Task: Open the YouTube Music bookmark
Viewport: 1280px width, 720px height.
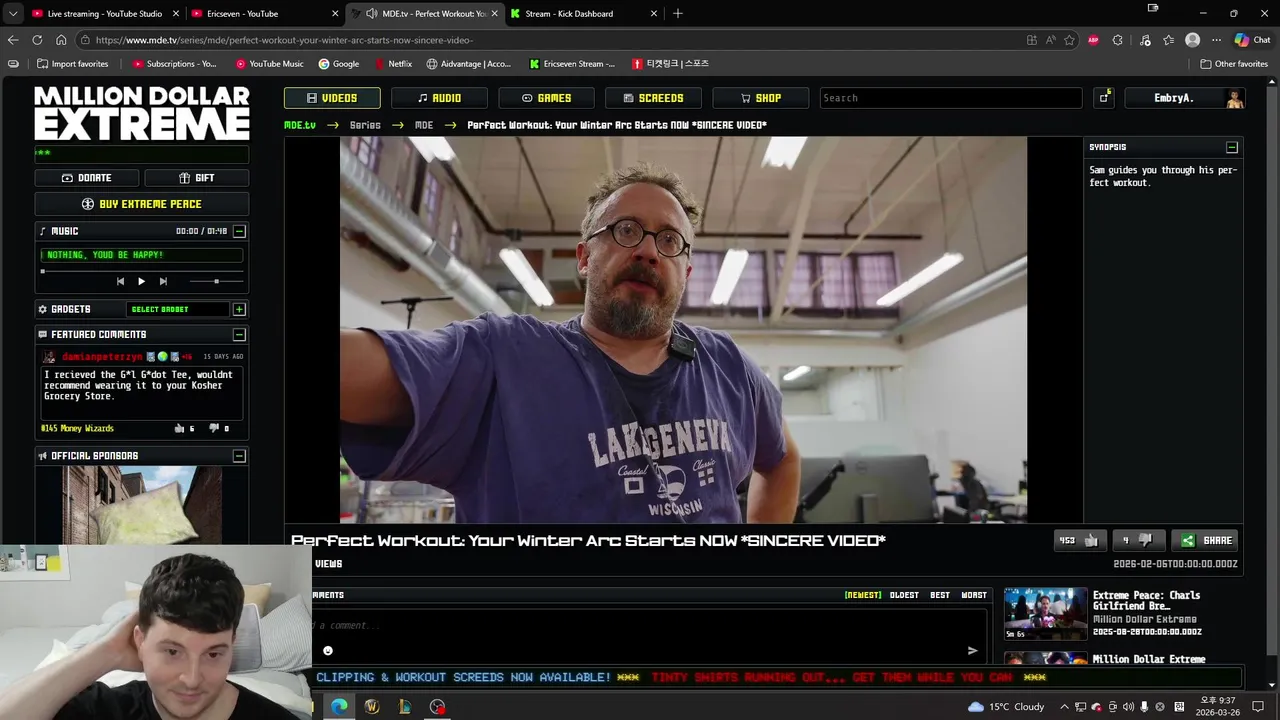Action: point(270,64)
